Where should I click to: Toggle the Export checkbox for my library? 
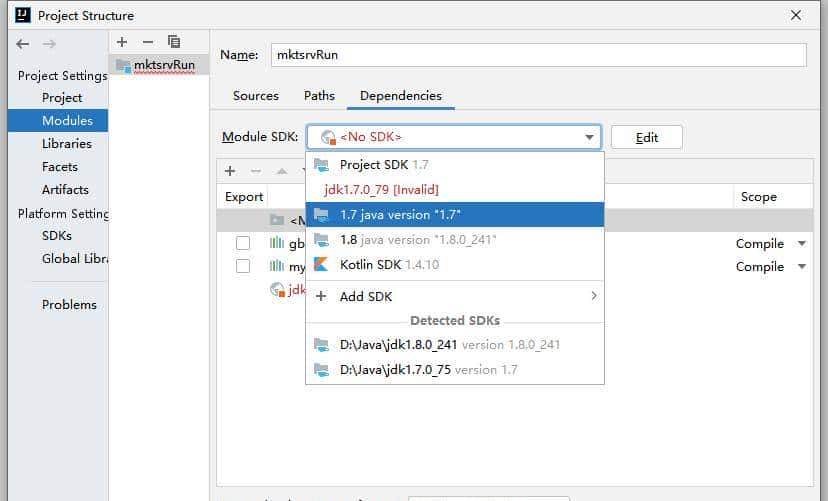click(243, 266)
